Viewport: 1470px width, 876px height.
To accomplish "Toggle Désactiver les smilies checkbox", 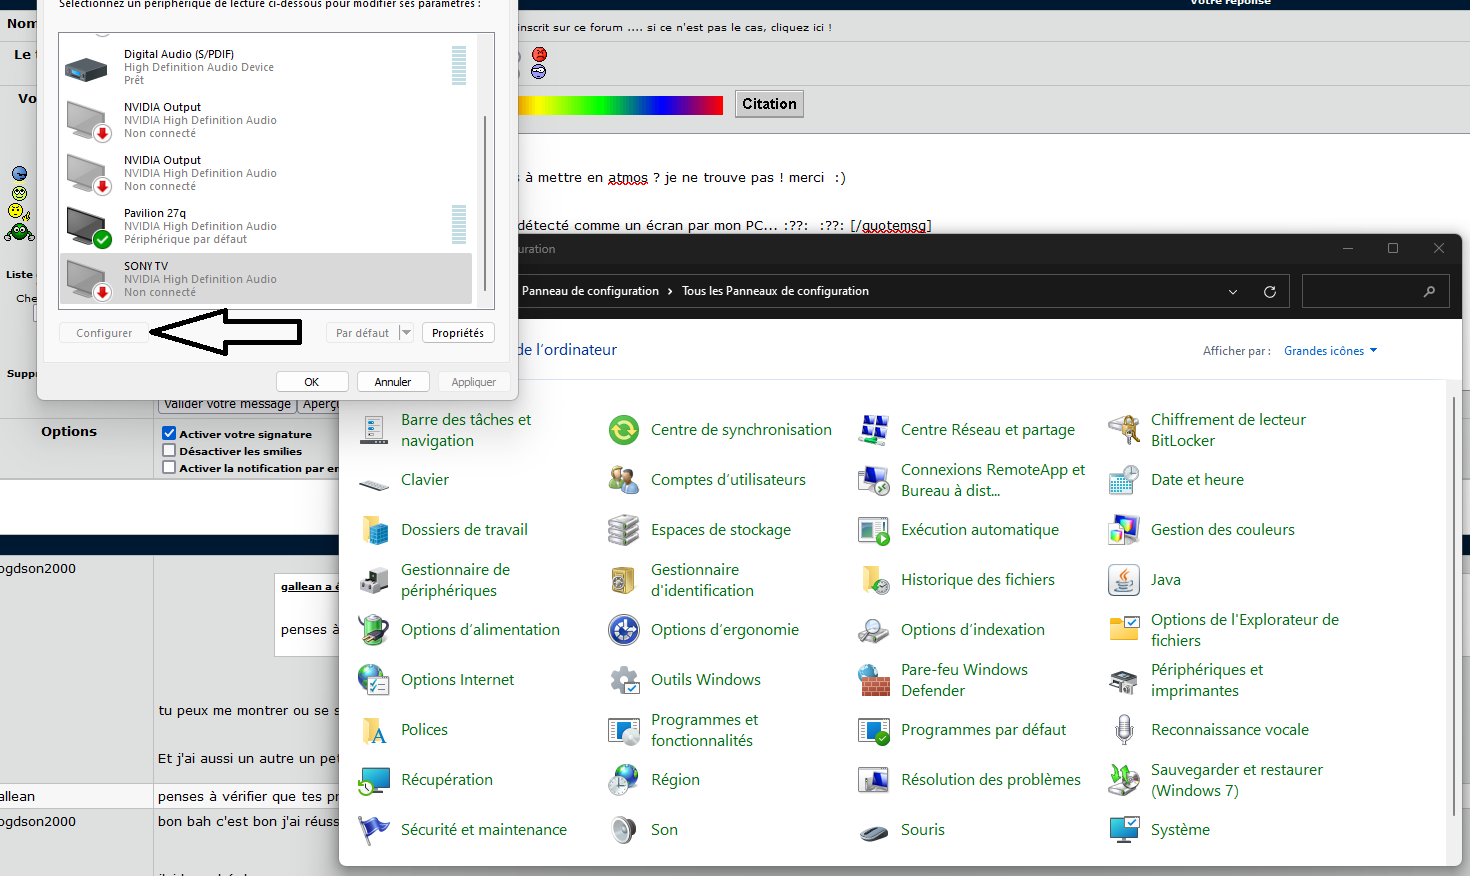I will [x=169, y=451].
